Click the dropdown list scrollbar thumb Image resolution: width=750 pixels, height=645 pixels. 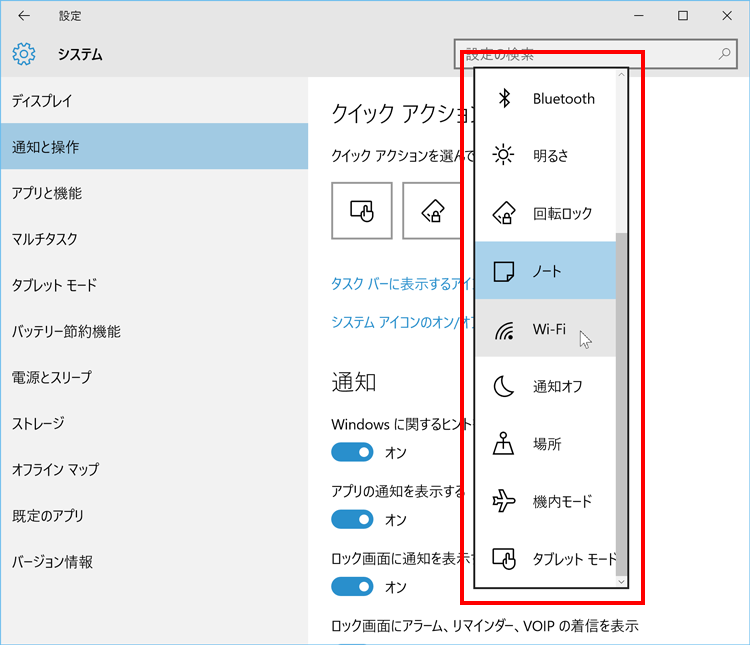click(x=621, y=400)
